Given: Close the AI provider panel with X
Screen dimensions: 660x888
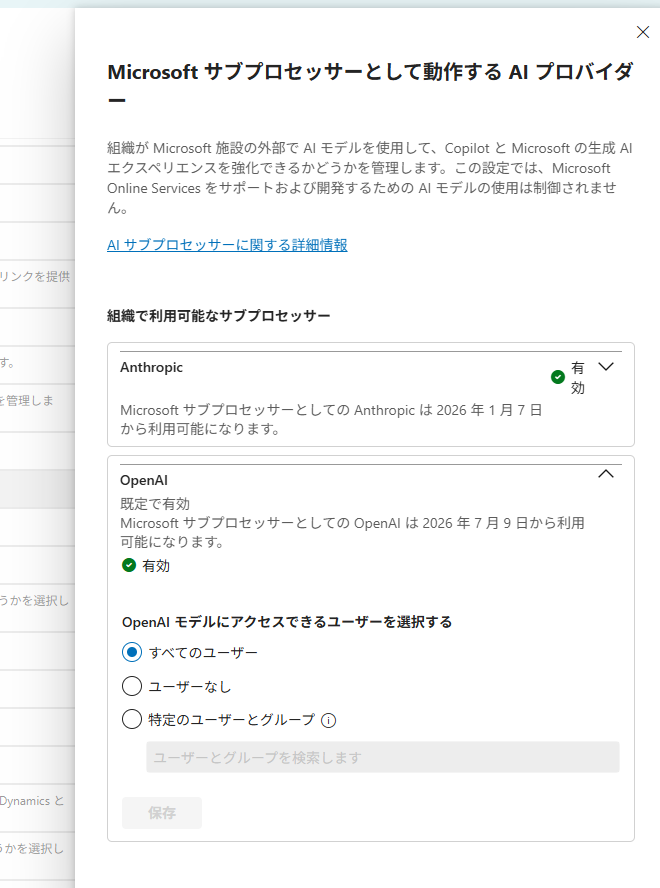Looking at the screenshot, I should (x=642, y=32).
